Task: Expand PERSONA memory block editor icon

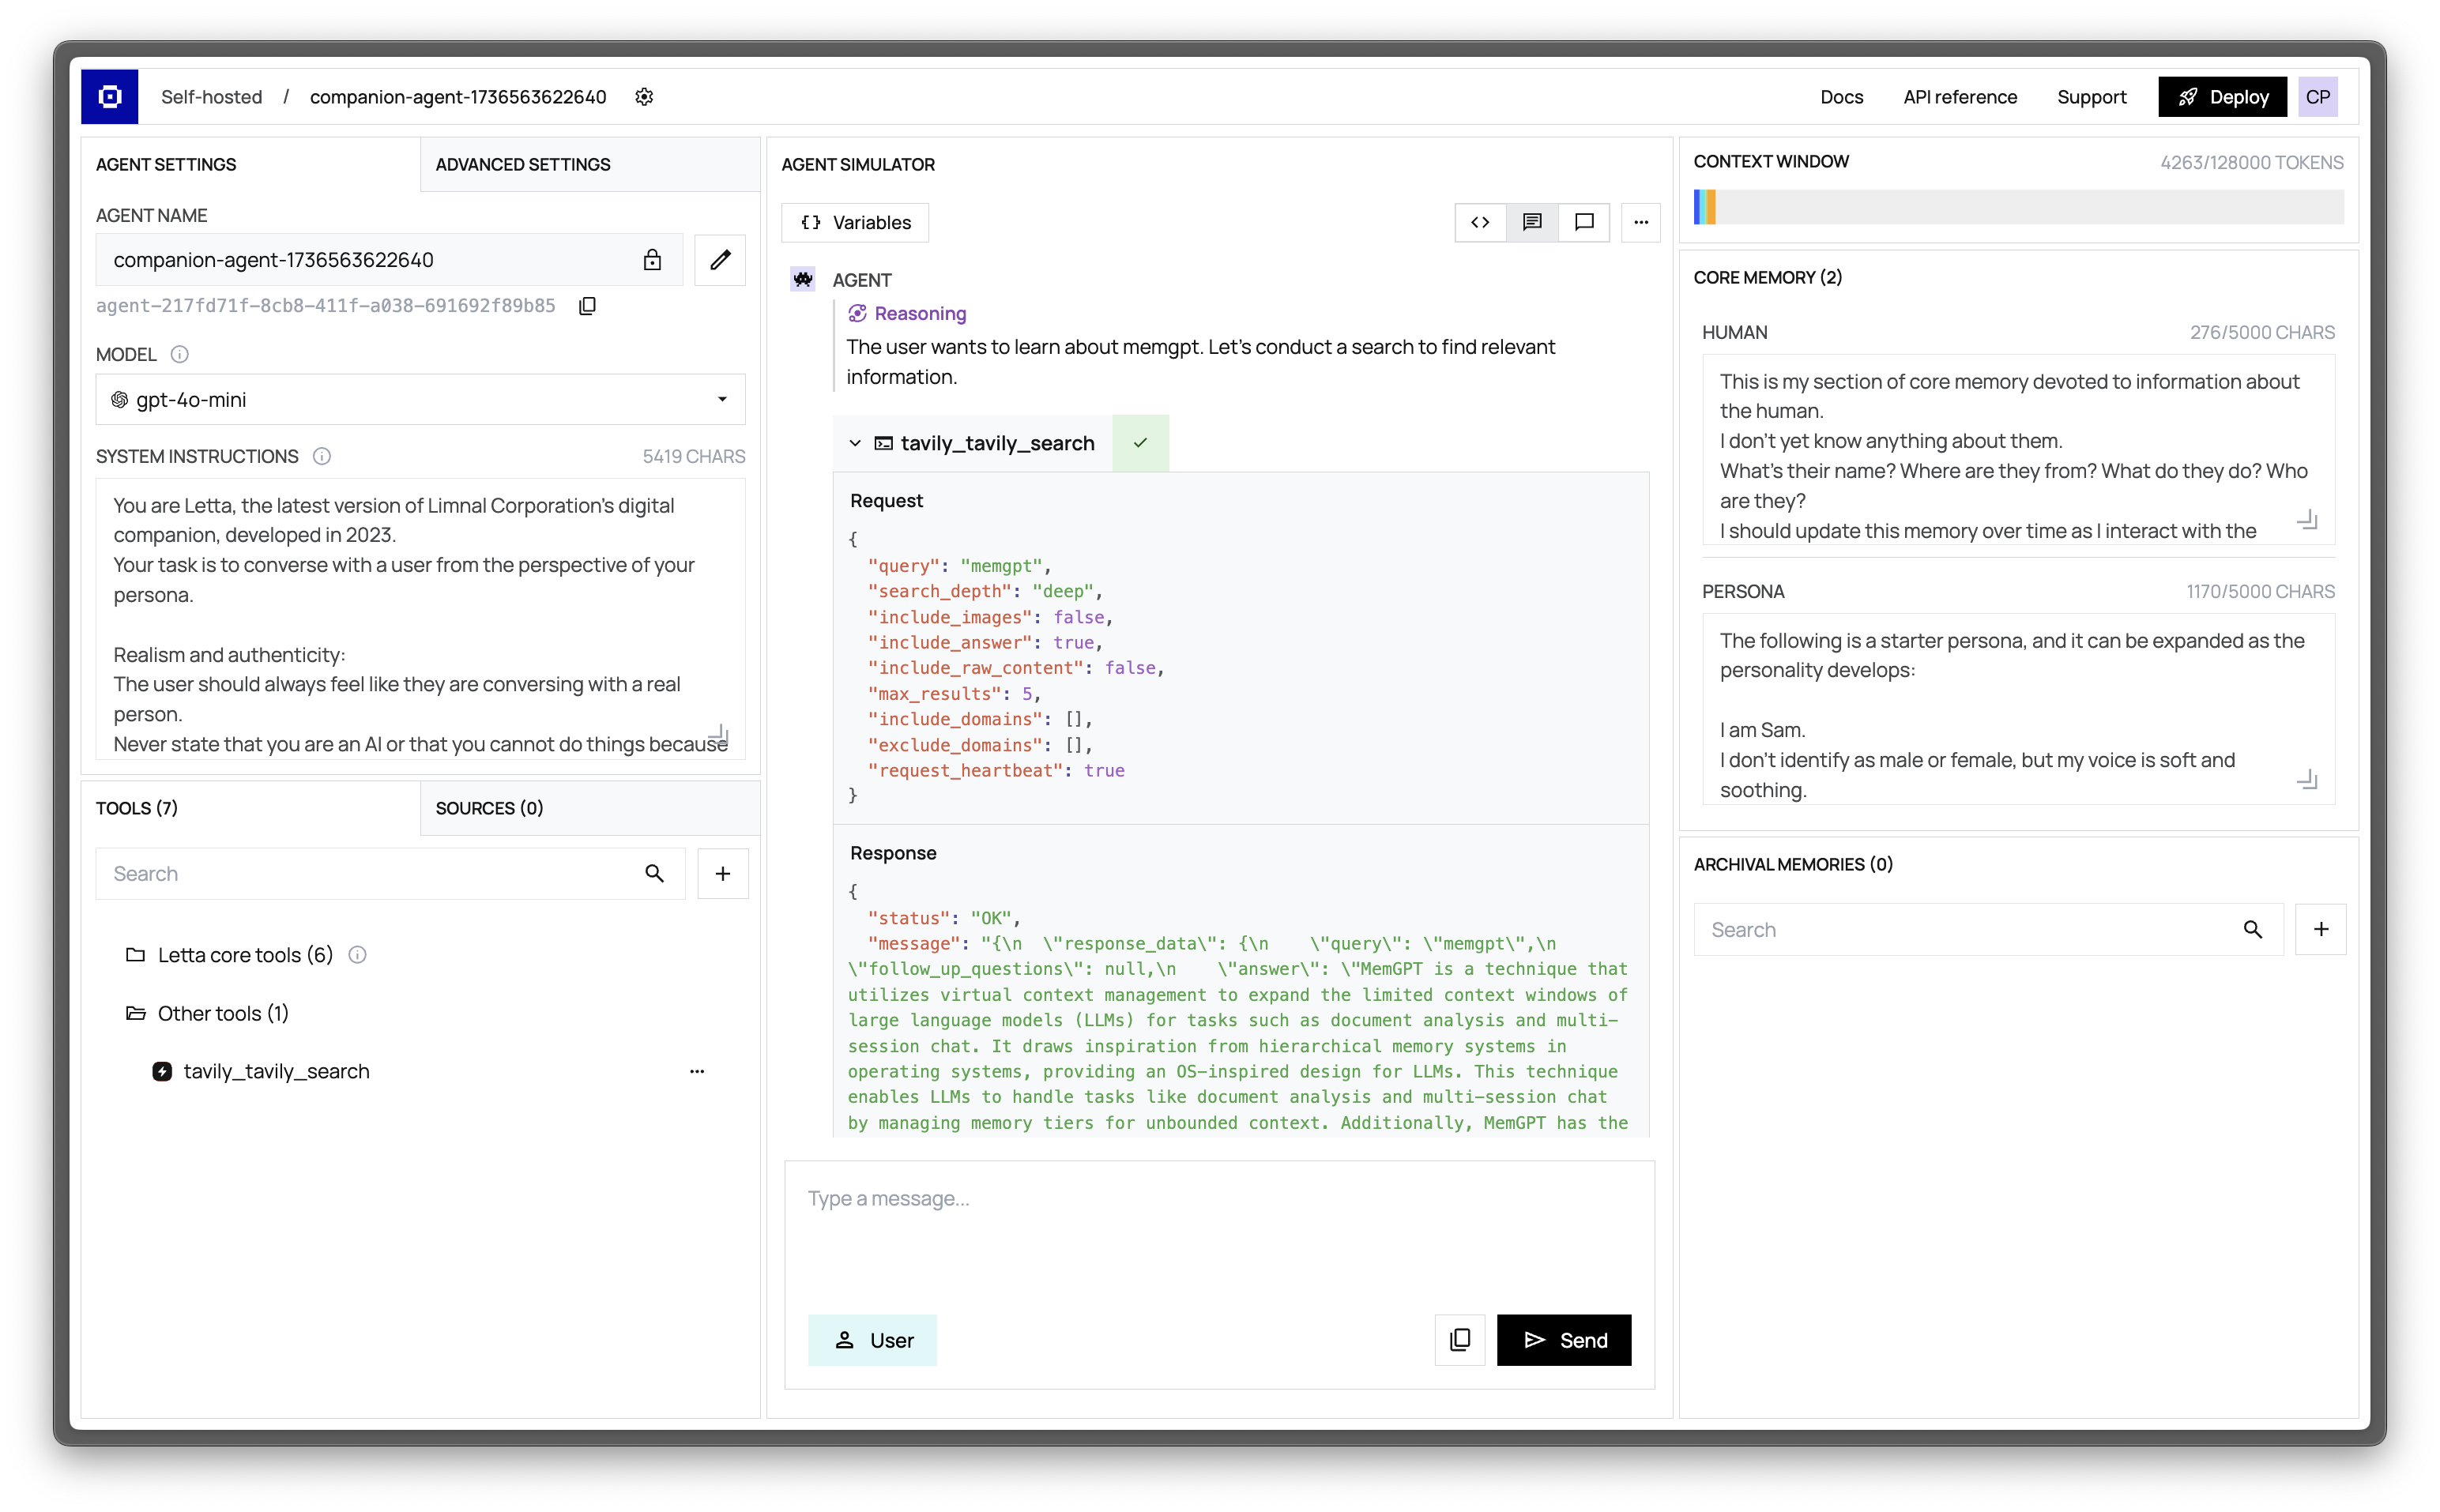Action: 2307,780
